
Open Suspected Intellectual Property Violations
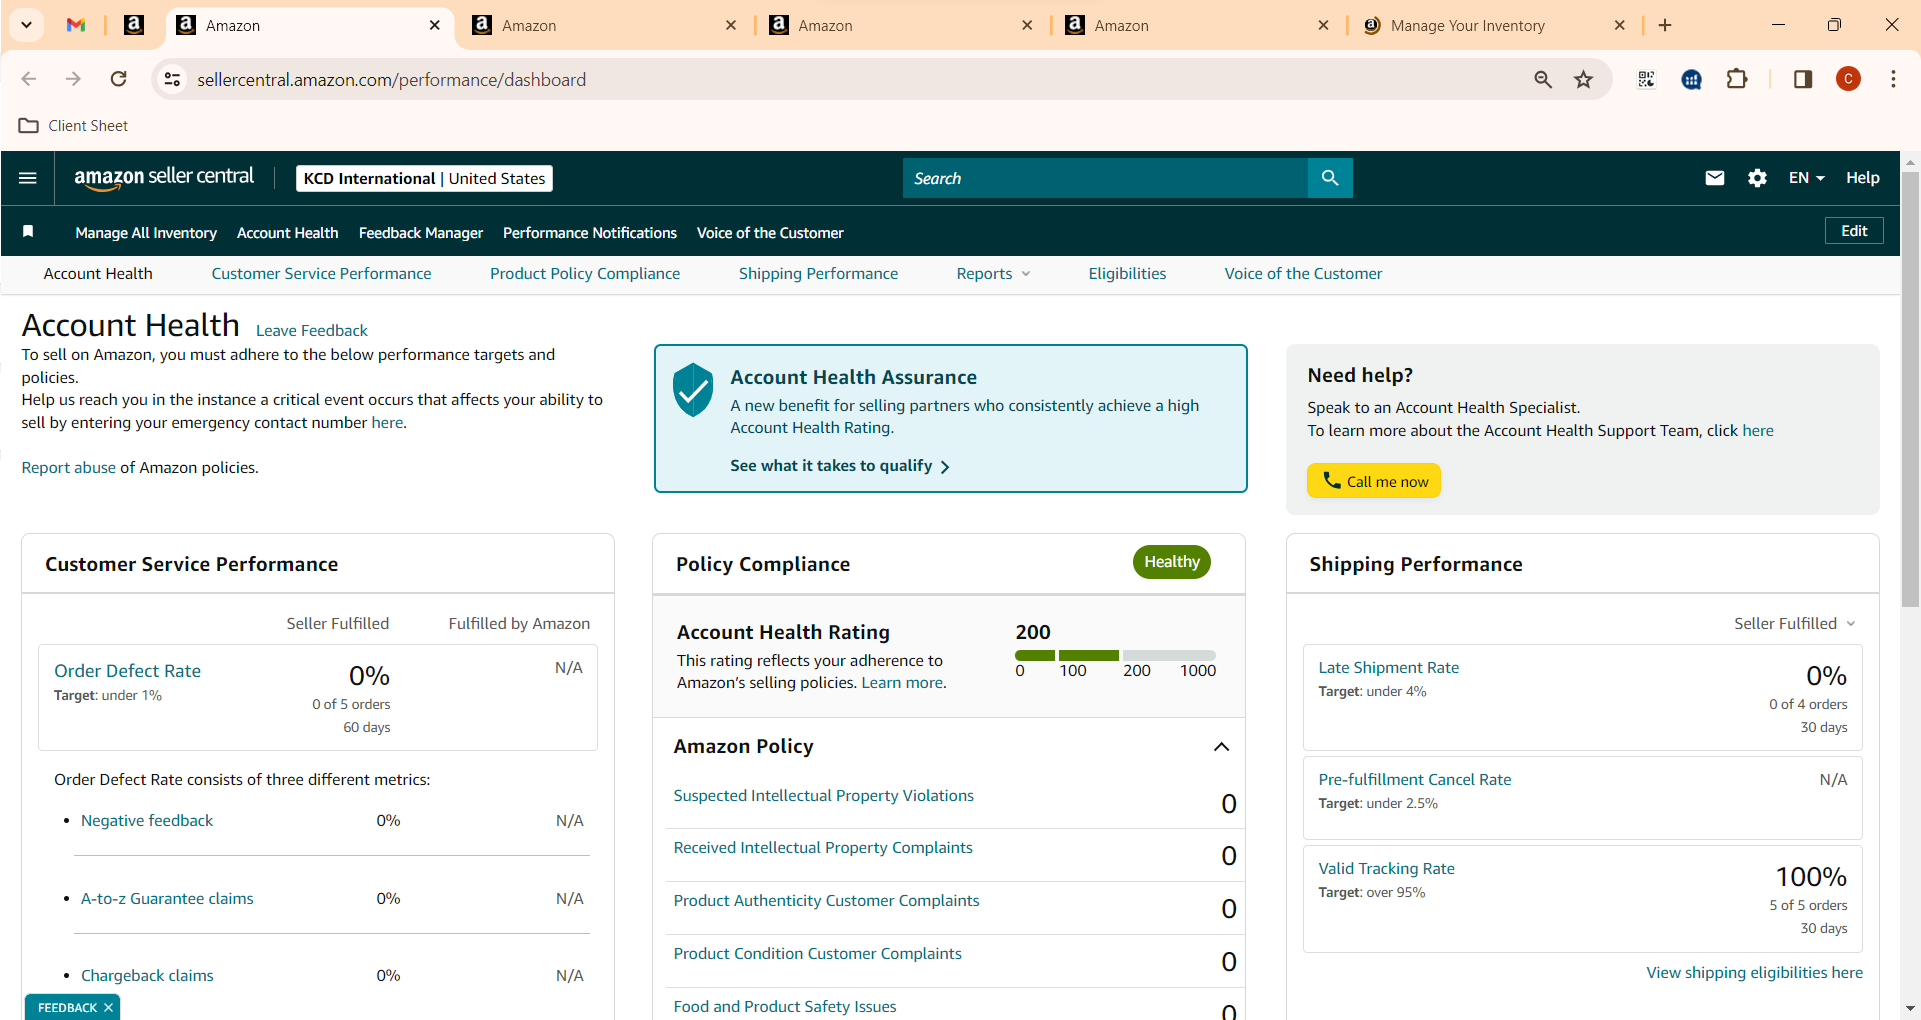(824, 795)
